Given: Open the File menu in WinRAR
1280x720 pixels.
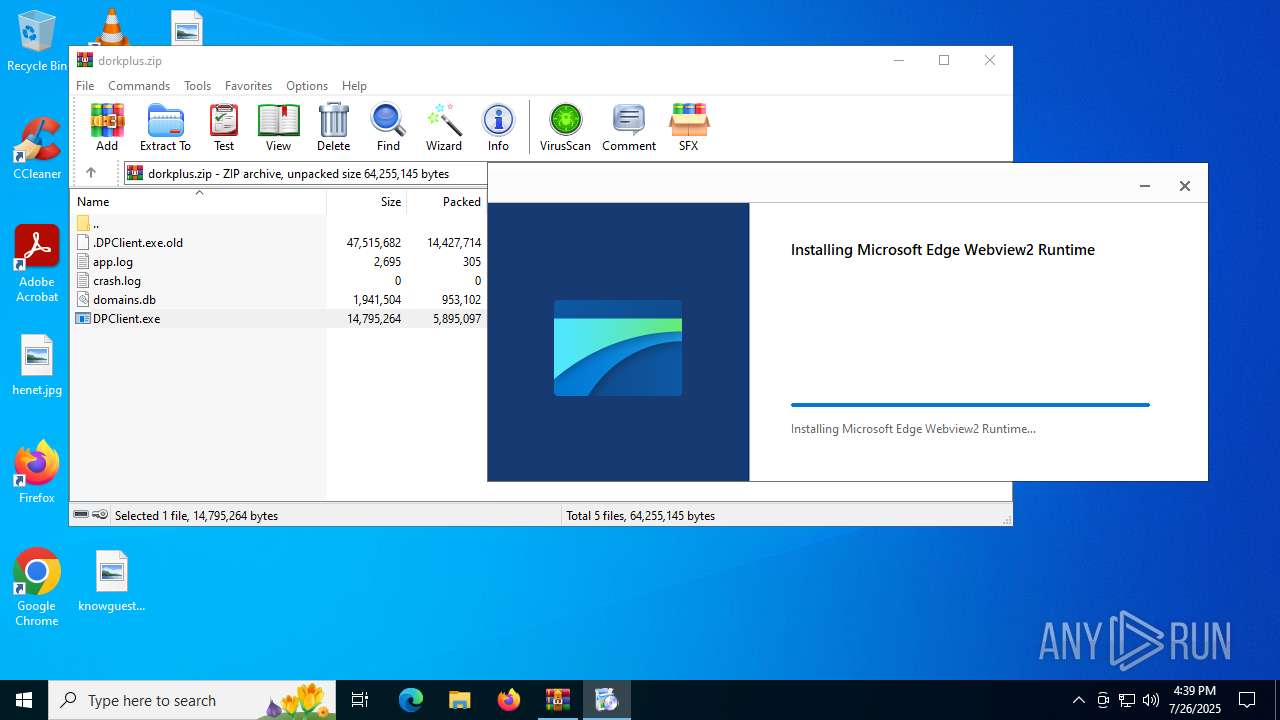Looking at the screenshot, I should (85, 86).
